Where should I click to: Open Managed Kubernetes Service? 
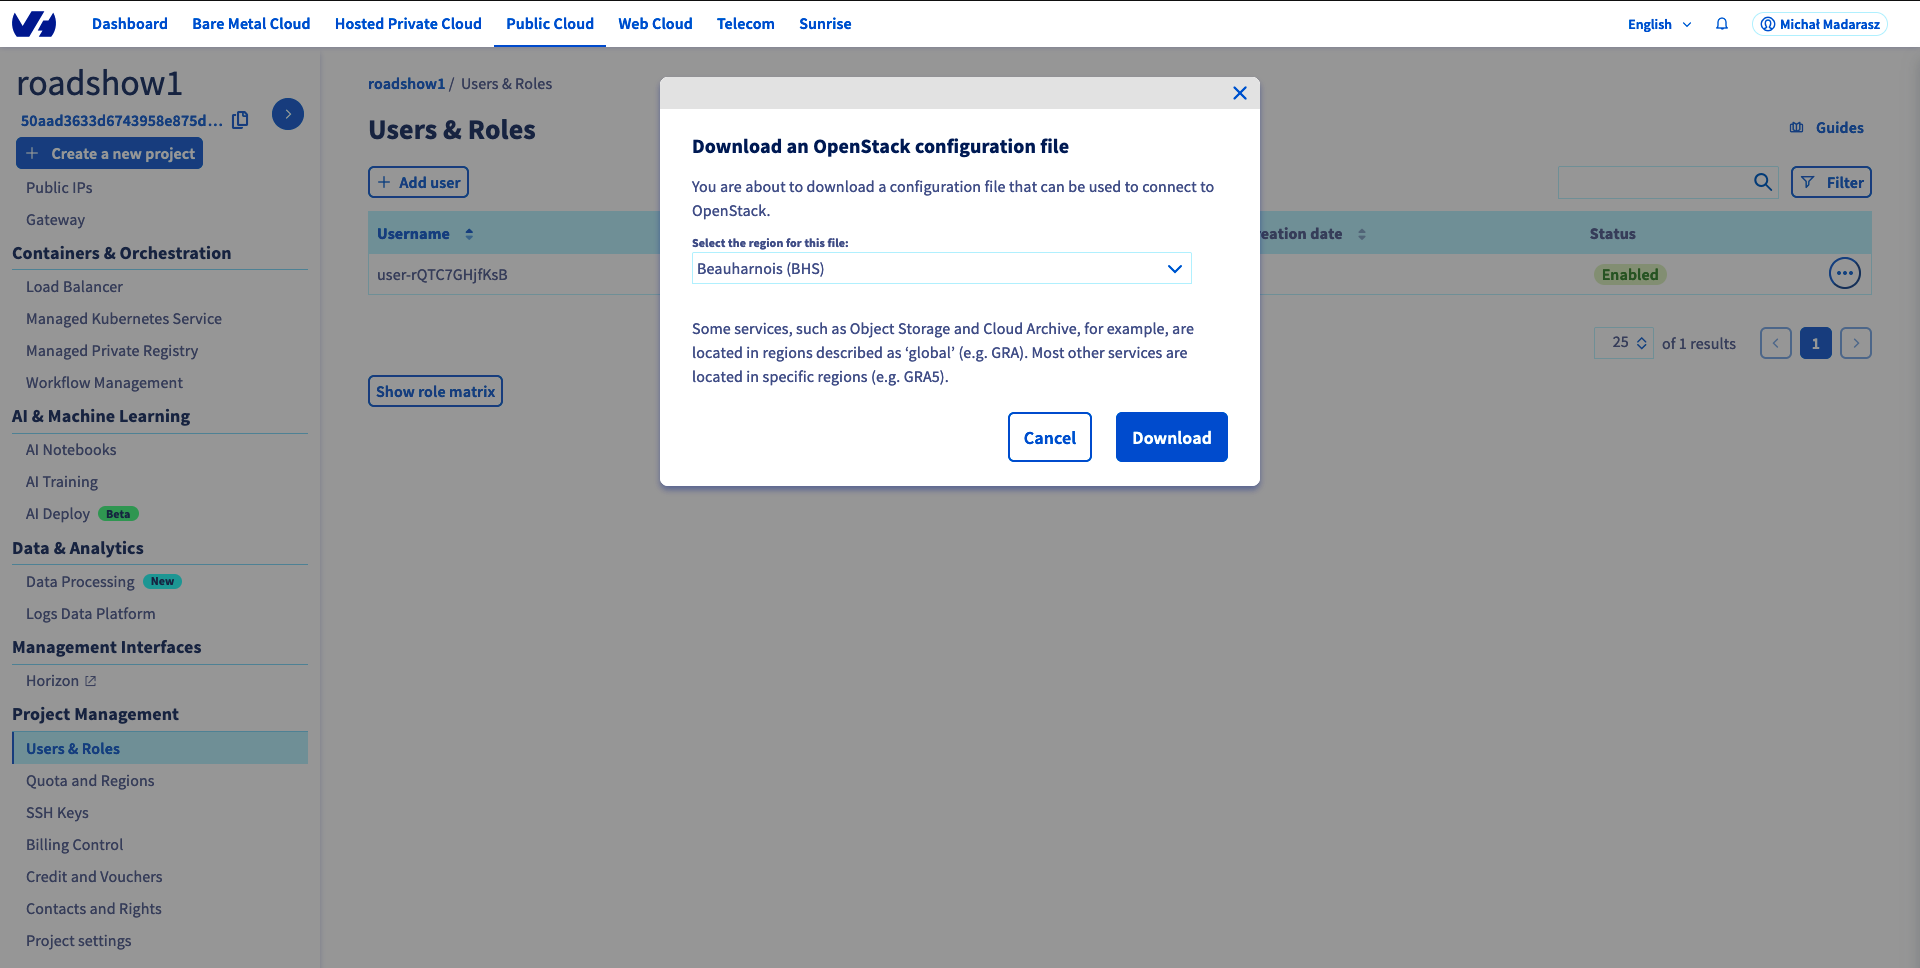pos(124,318)
